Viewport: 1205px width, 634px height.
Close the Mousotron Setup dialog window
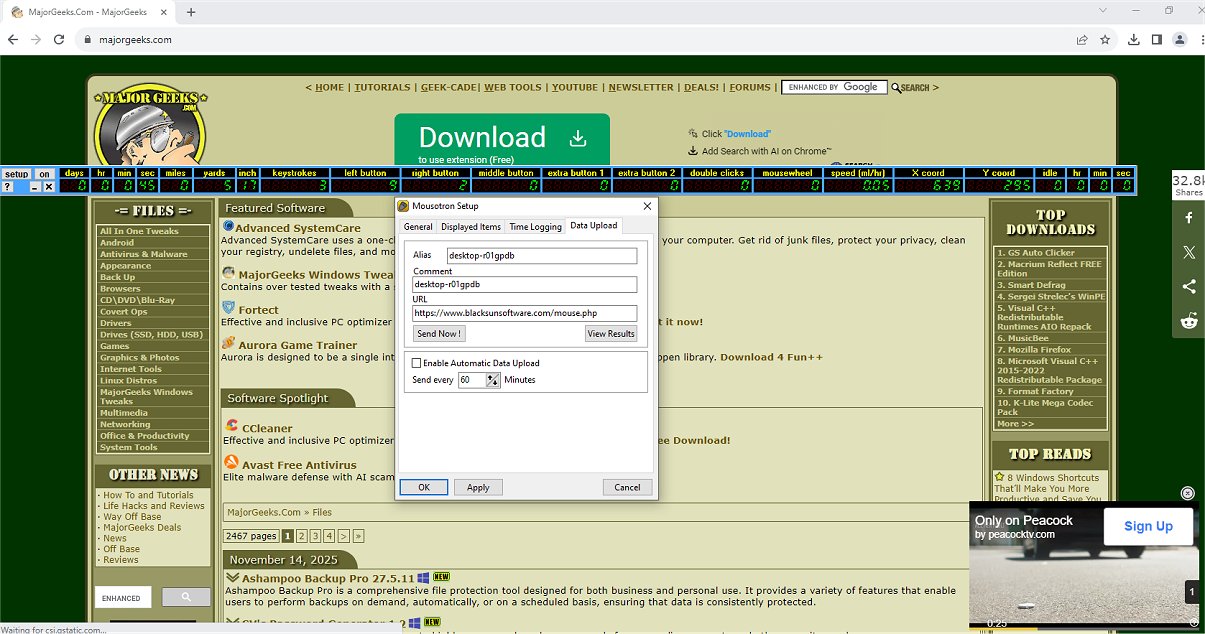646,207
